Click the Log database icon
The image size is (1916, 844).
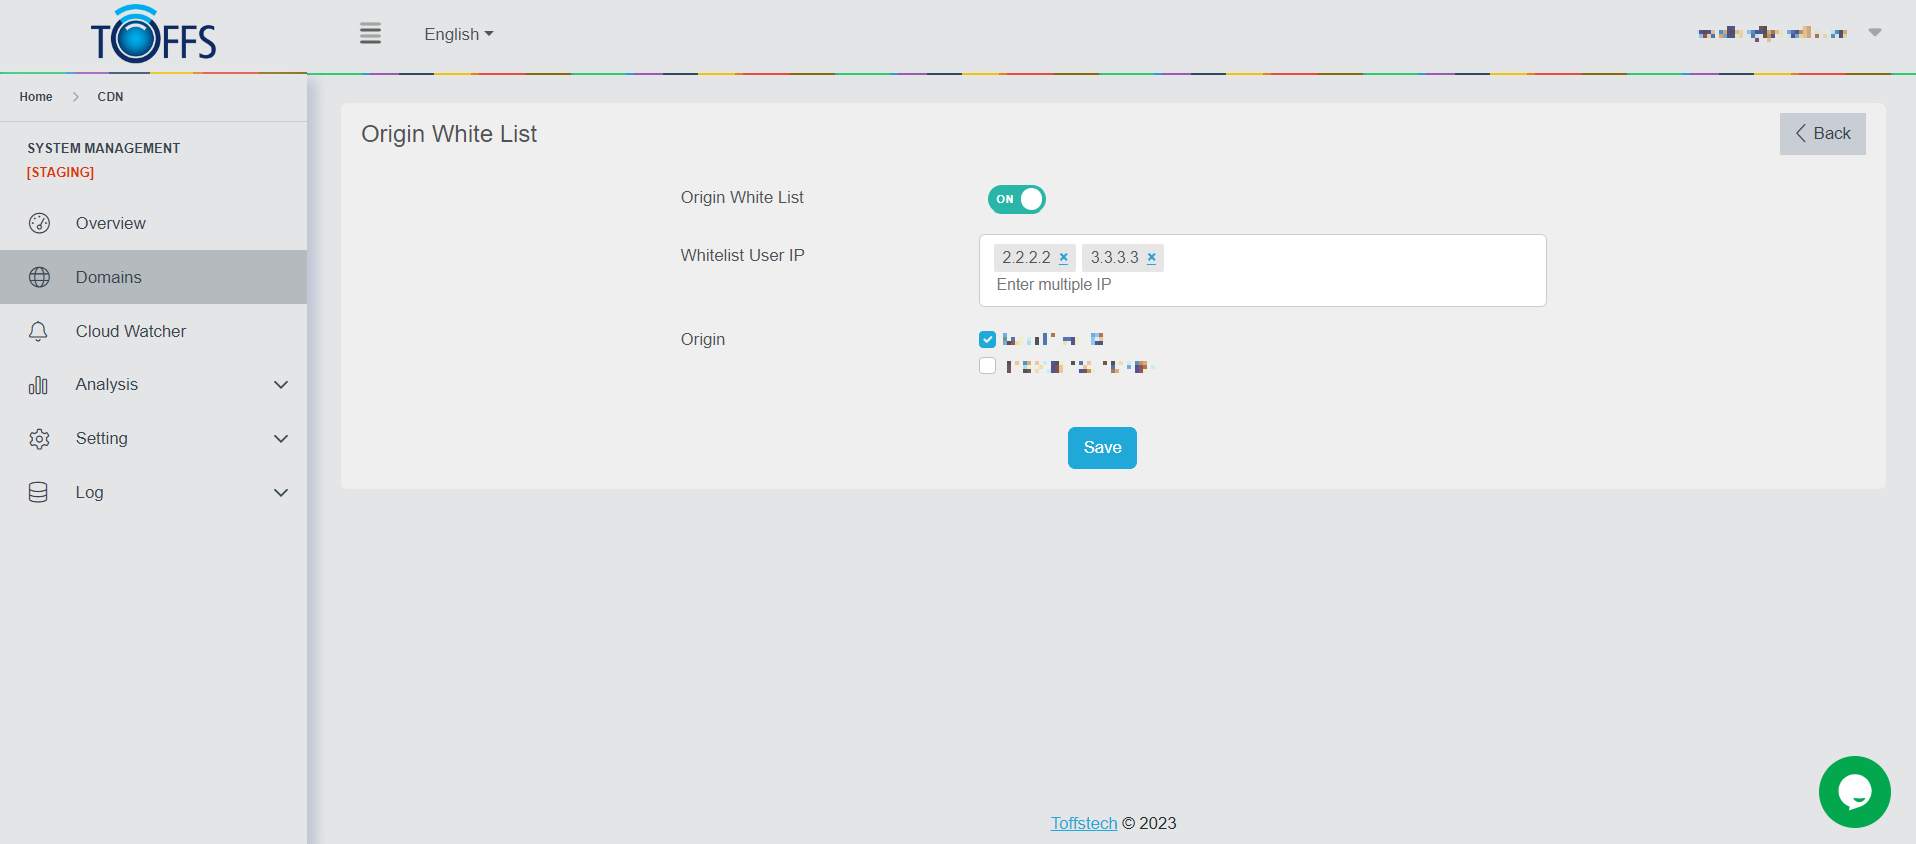coord(39,492)
